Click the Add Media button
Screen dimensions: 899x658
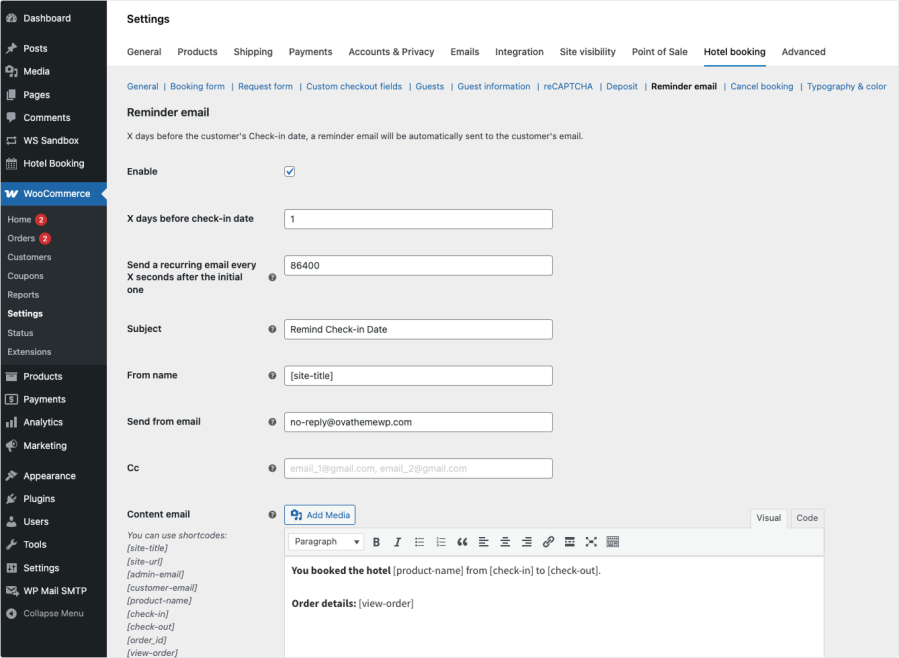point(320,515)
